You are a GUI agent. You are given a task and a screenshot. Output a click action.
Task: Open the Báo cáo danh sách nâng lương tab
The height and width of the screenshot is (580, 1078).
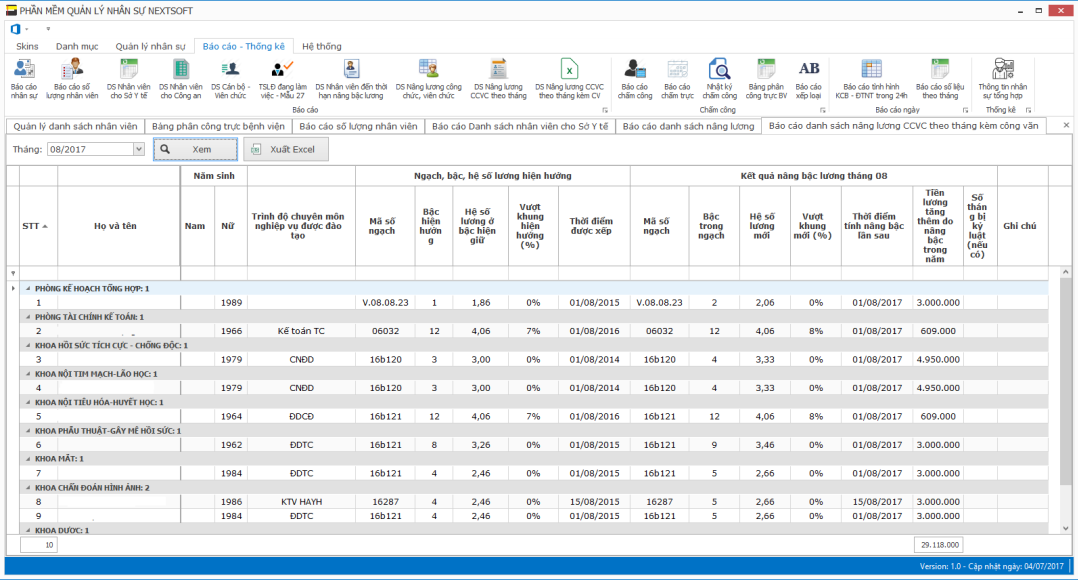coord(688,126)
